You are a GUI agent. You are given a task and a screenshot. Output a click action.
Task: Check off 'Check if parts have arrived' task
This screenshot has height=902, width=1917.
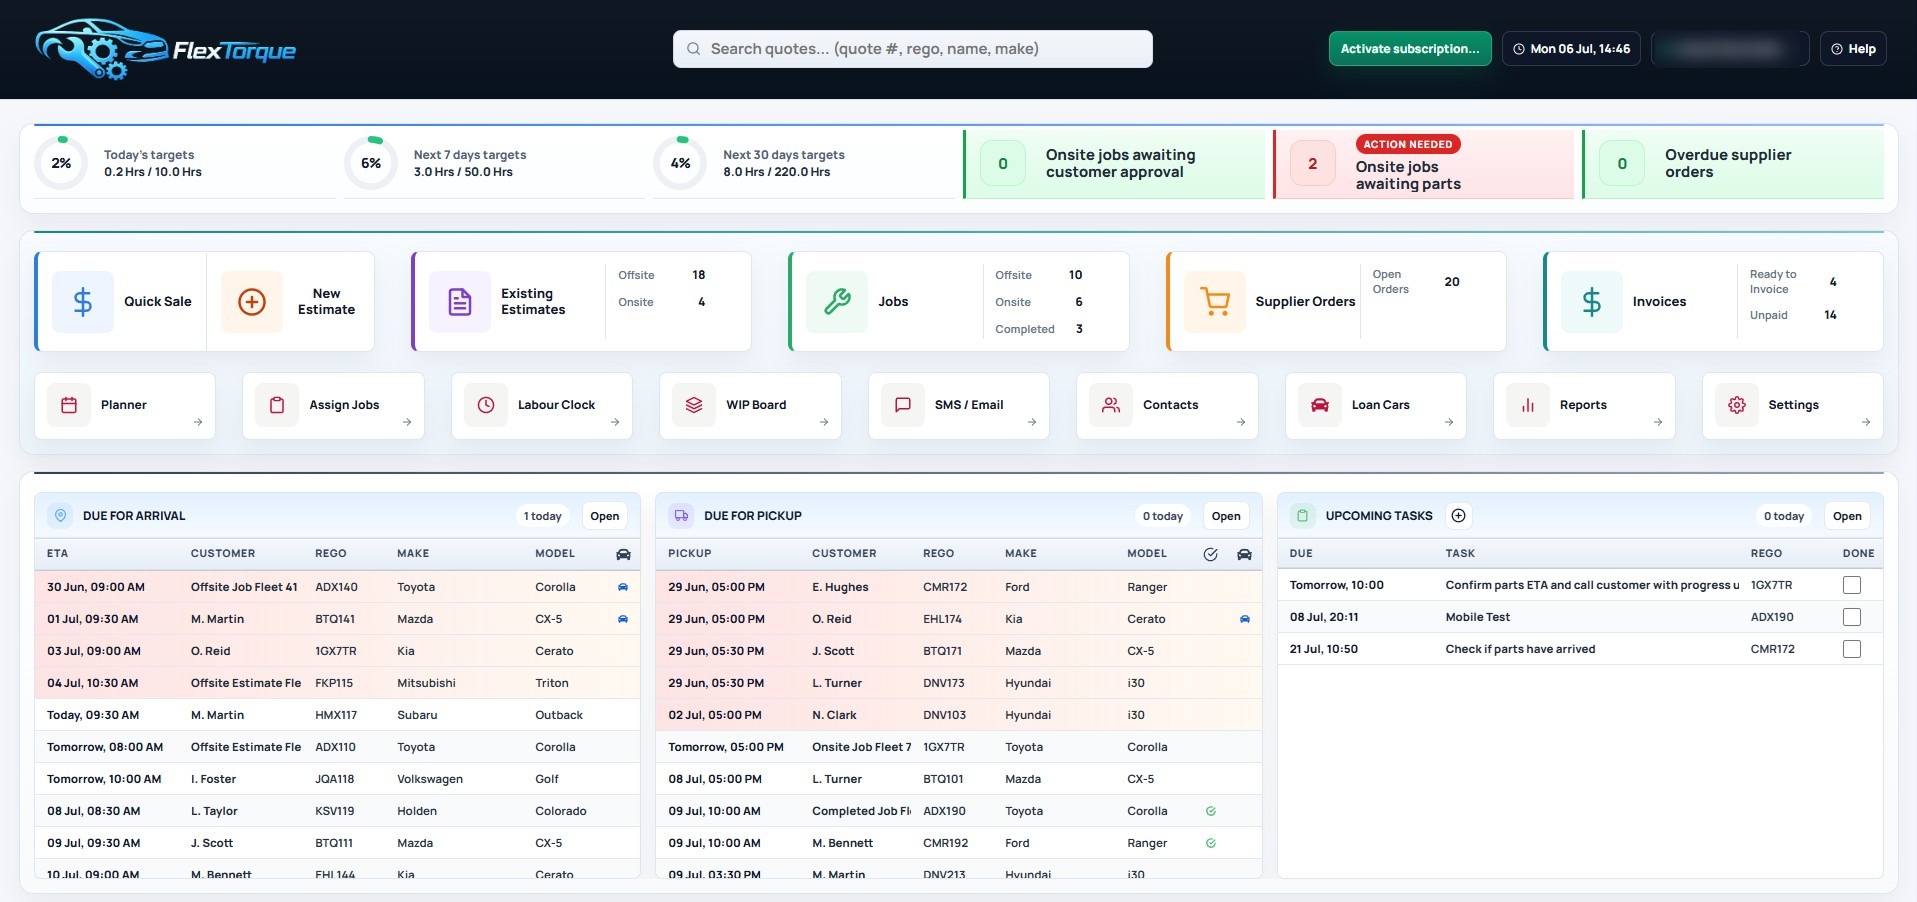click(1852, 649)
